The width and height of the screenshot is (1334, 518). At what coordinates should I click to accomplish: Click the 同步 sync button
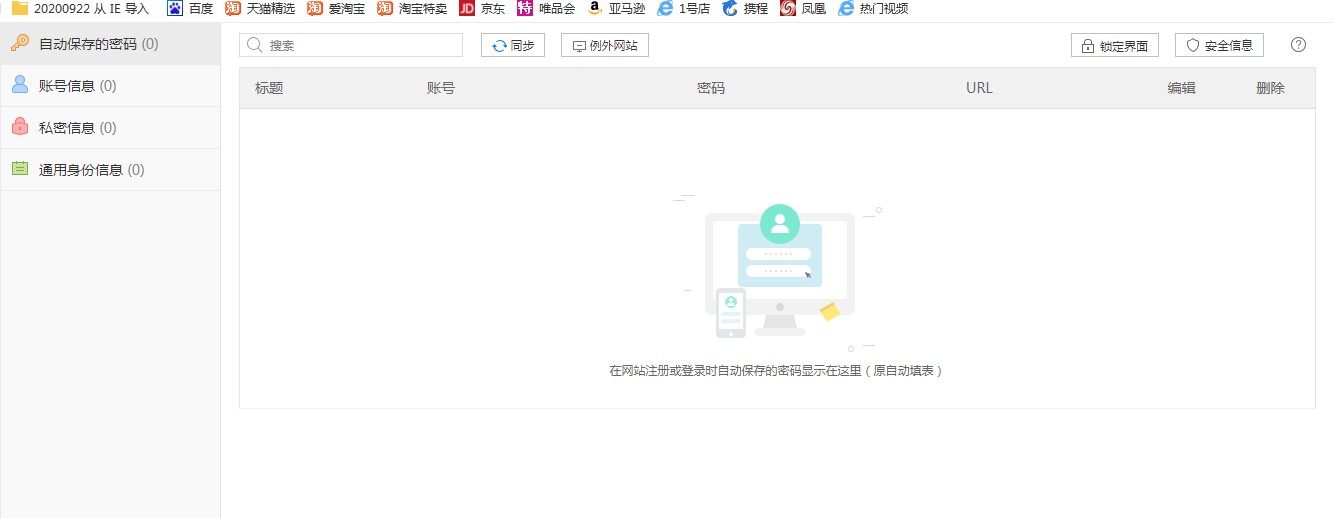click(513, 45)
